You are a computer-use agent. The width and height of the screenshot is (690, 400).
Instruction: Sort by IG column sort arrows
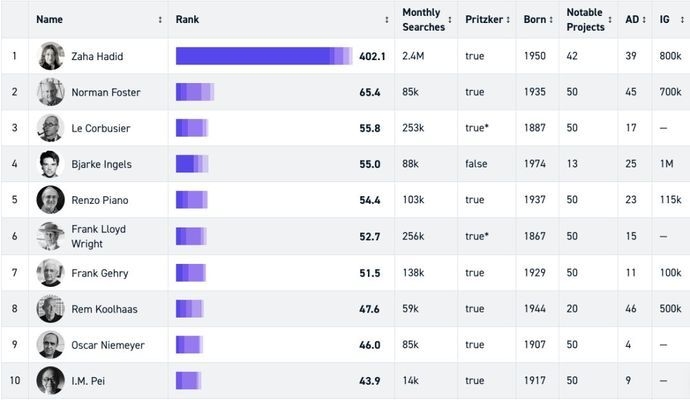[x=678, y=20]
